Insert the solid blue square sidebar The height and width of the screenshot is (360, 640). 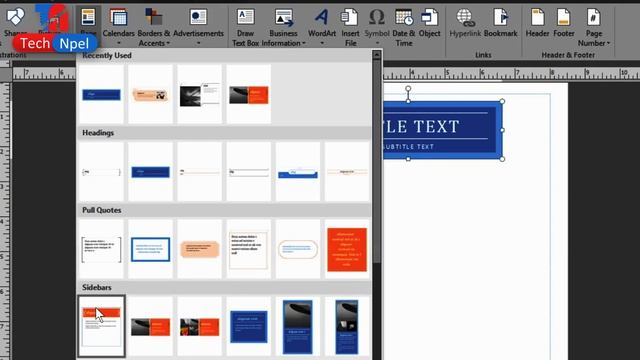(x=249, y=327)
